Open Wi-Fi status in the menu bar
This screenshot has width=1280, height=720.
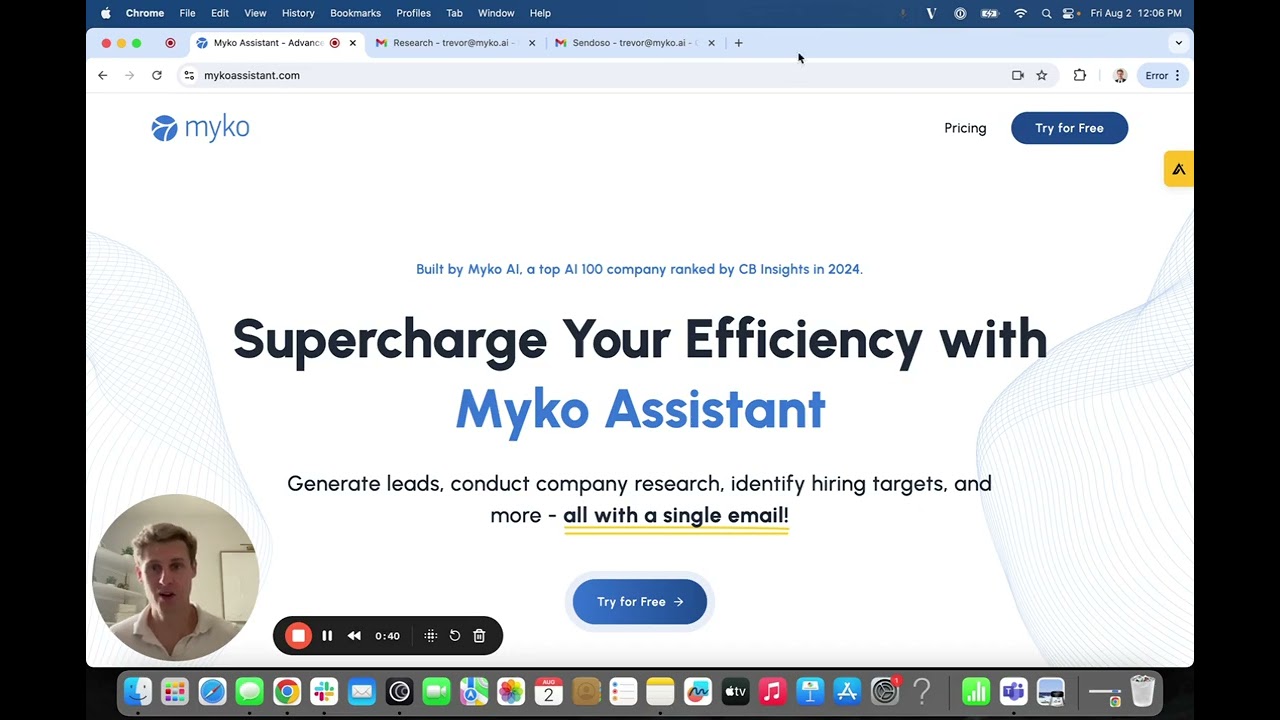pos(1020,13)
